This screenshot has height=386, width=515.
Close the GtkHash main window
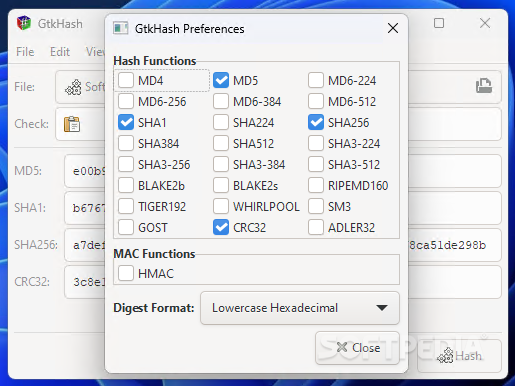[x=485, y=23]
